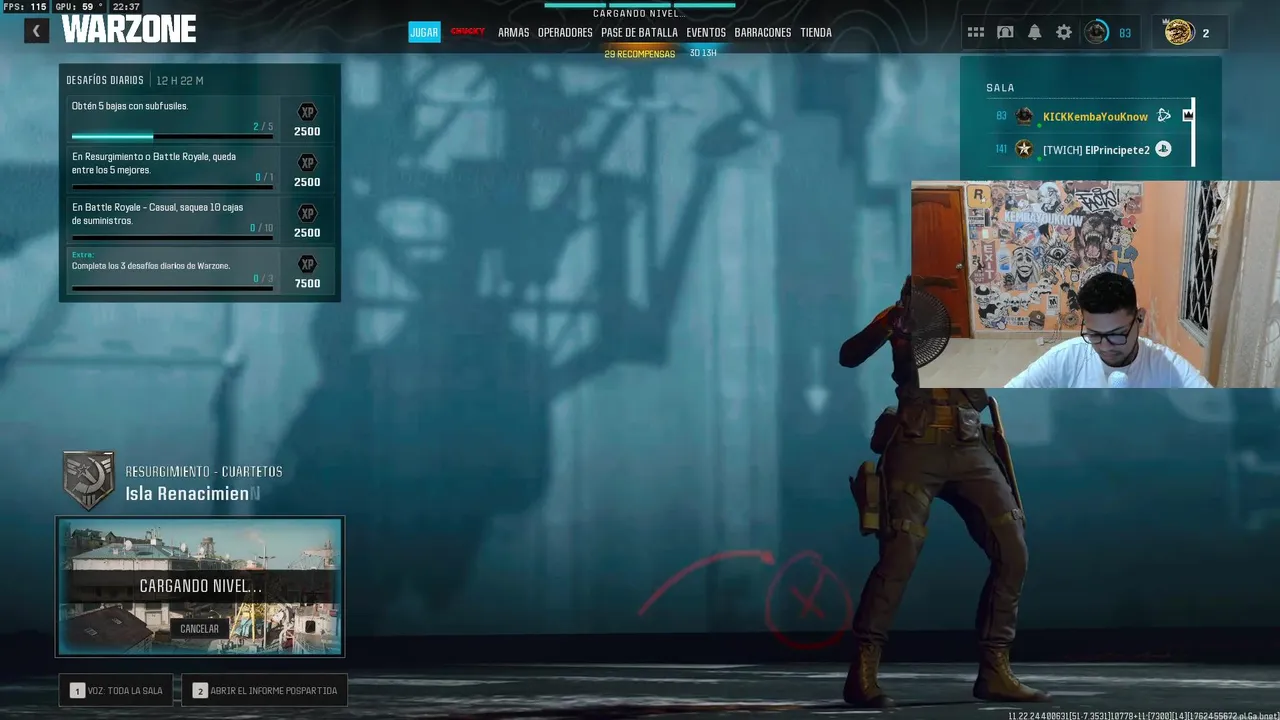The width and height of the screenshot is (1280, 720).
Task: Select the Isla Renacimiento map thumbnail
Action: (200, 586)
